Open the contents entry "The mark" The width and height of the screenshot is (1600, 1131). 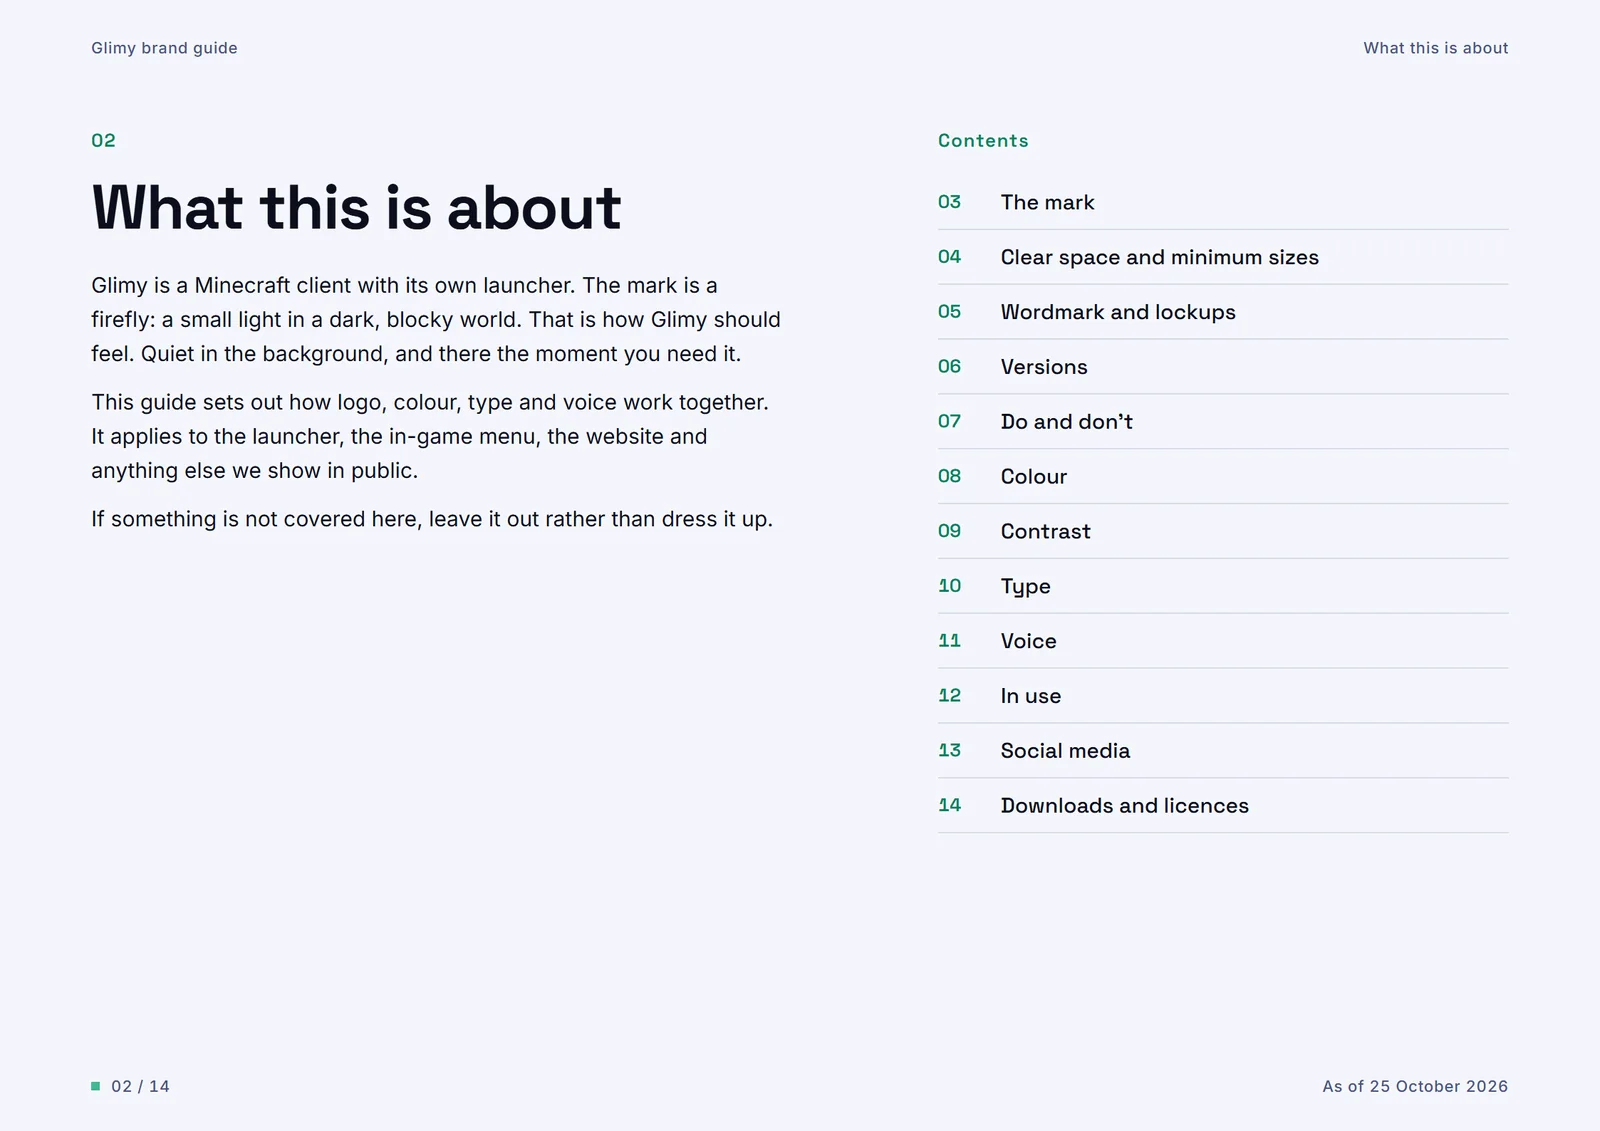(1223, 203)
